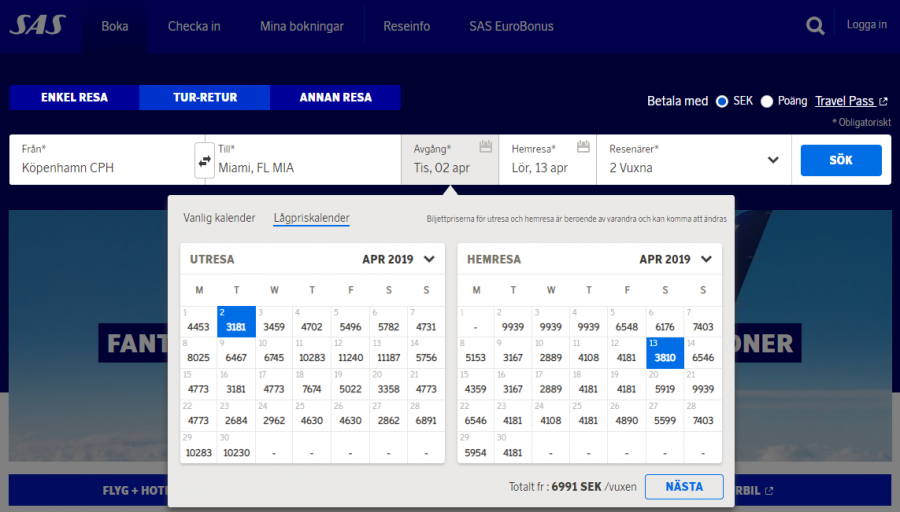Viewport: 900px width, 512px height.
Task: Select SEK payment radio button
Action: click(722, 101)
